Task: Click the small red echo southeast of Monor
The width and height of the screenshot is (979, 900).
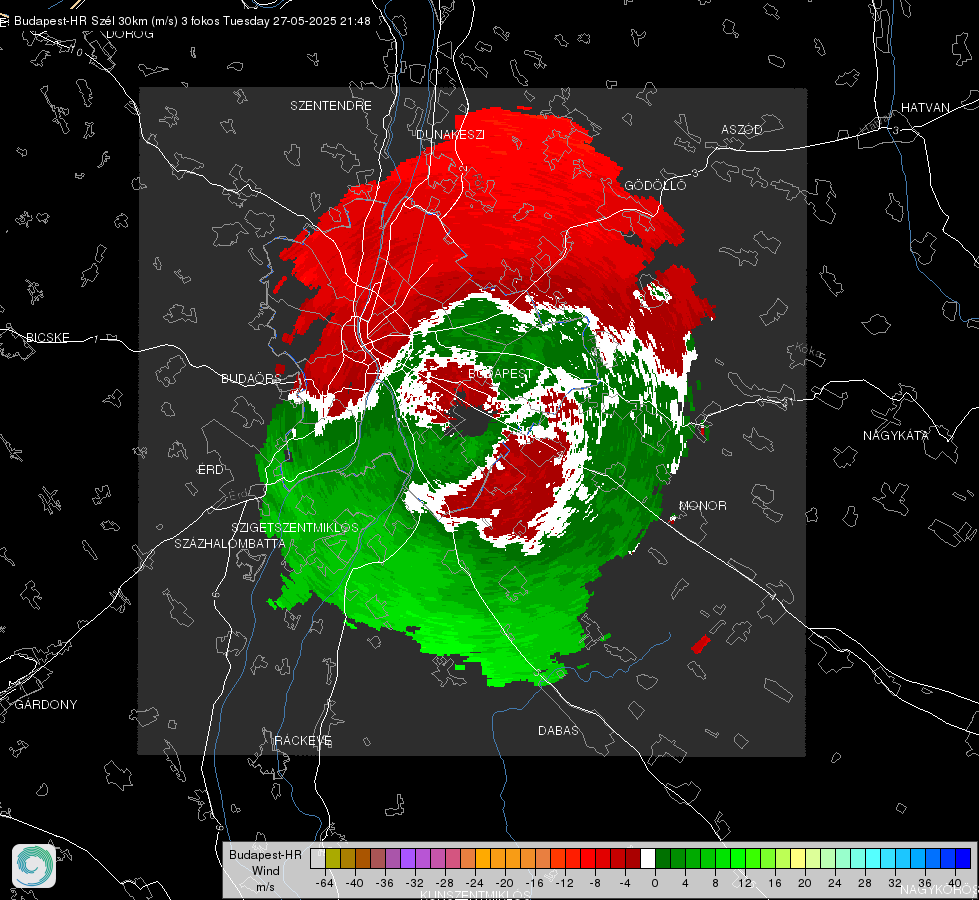Action: pyautogui.click(x=701, y=644)
